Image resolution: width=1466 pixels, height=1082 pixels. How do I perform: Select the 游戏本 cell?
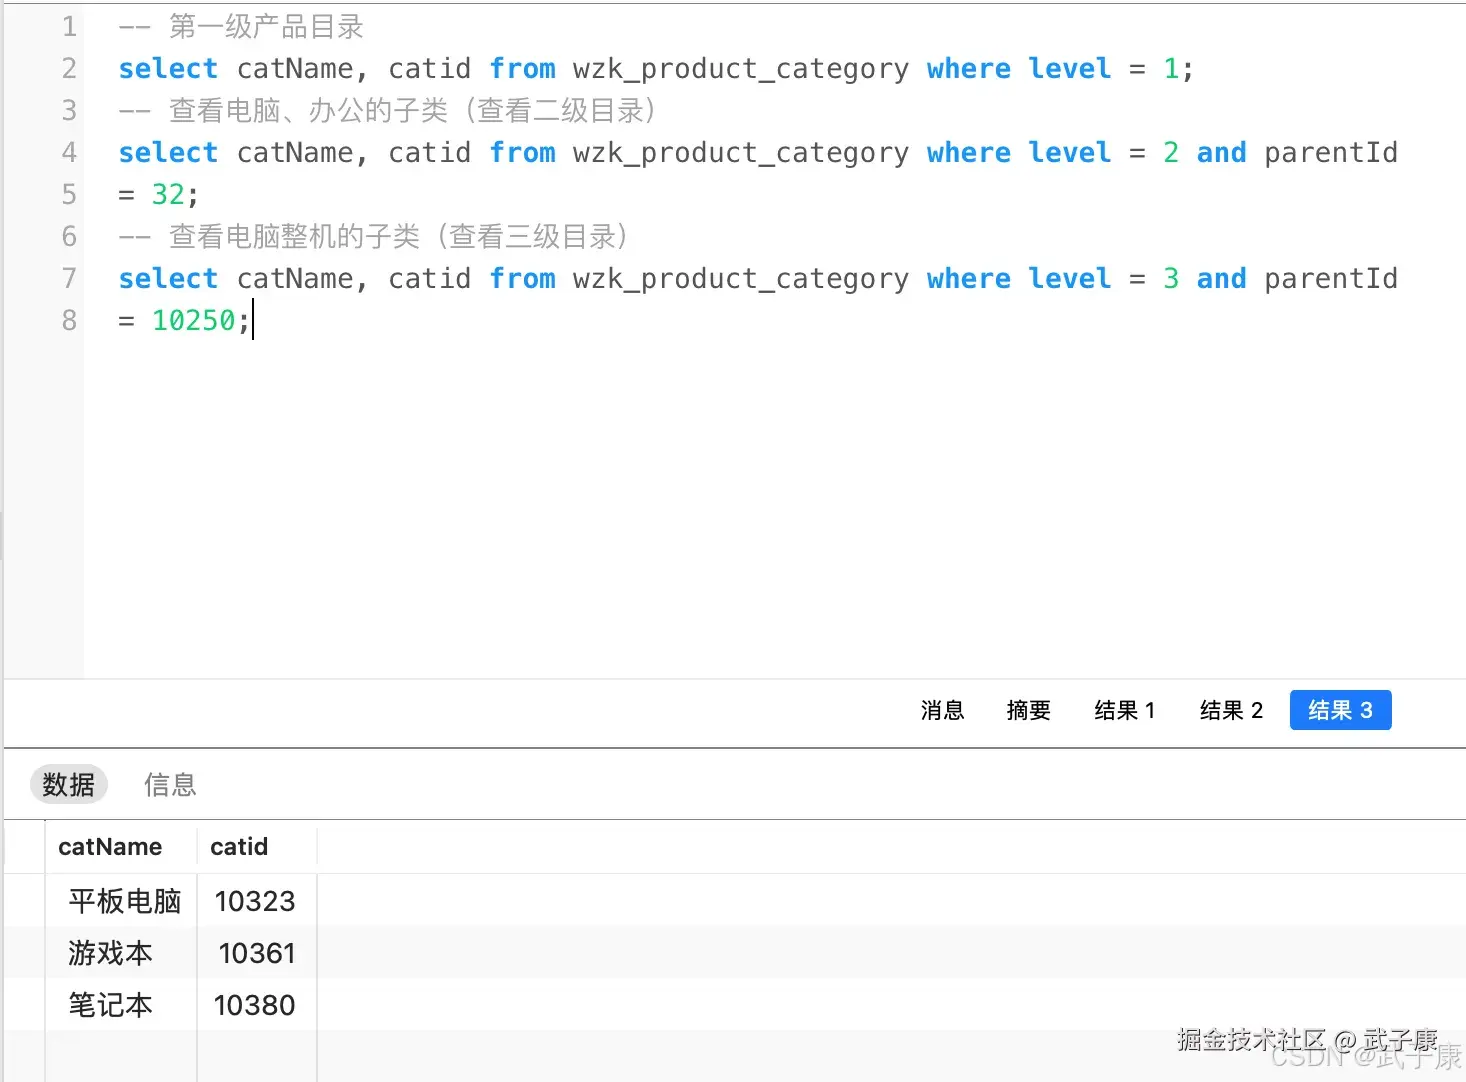[x=110, y=953]
